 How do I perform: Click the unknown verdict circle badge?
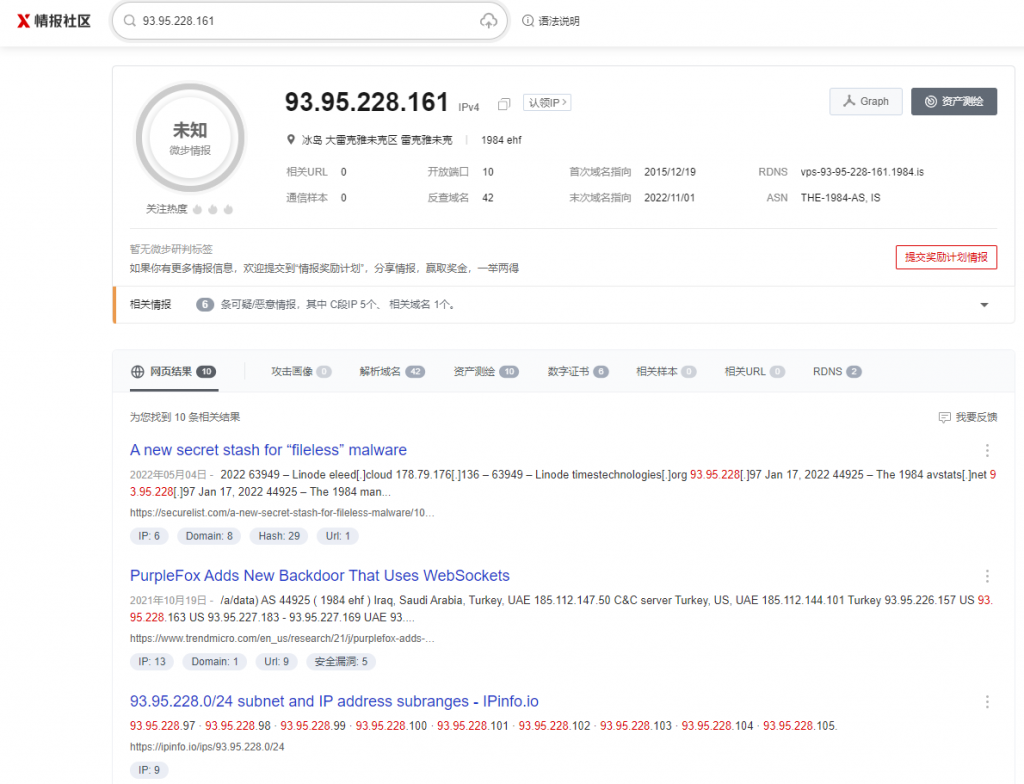click(x=190, y=138)
